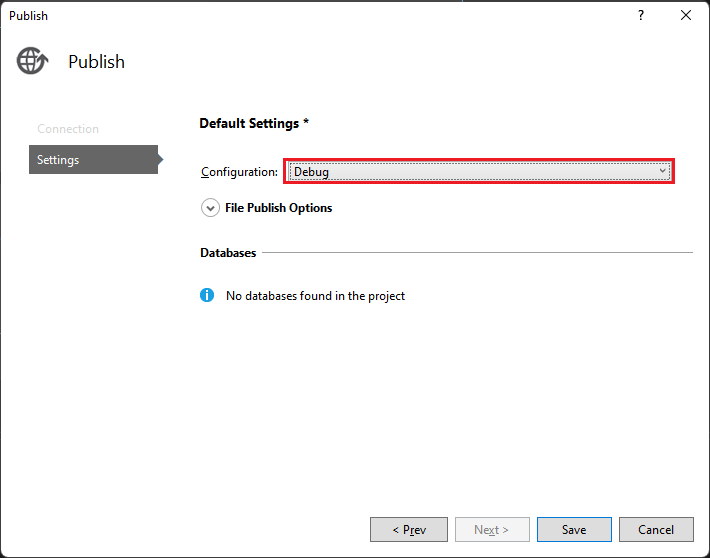Click the large Publish header title
The image size is (710, 558).
pos(96,62)
